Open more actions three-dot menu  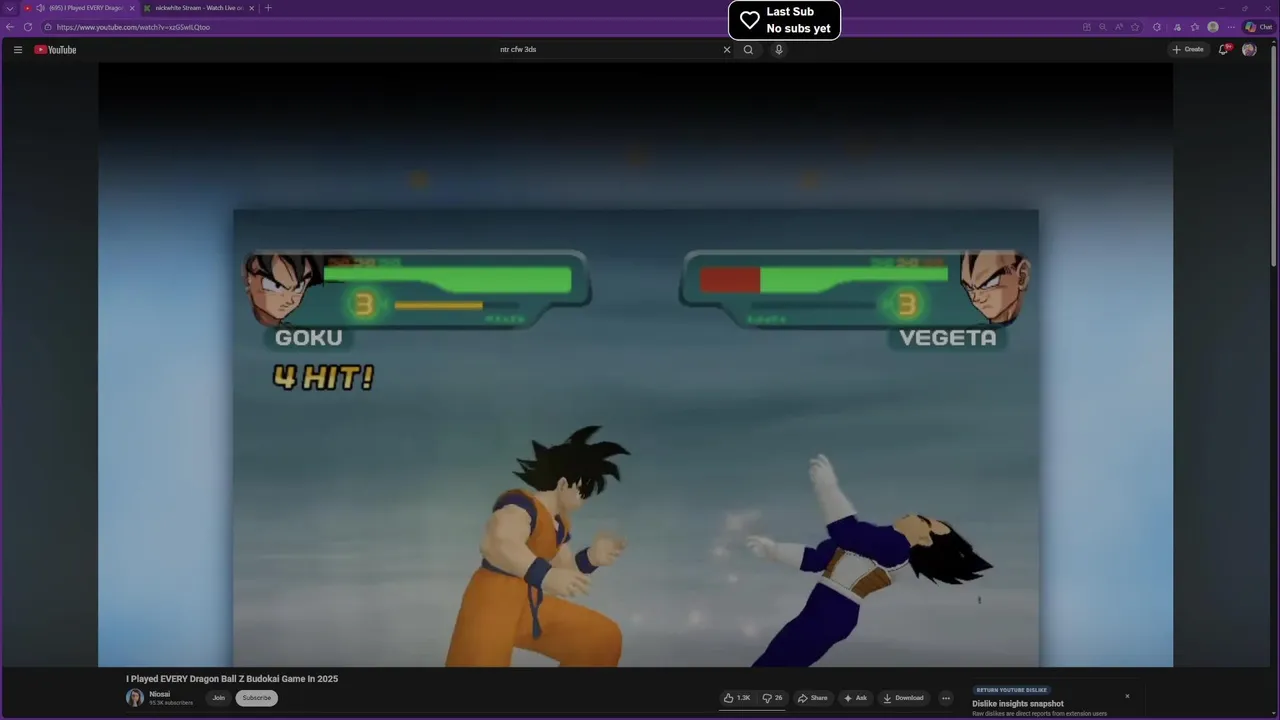pyautogui.click(x=946, y=698)
